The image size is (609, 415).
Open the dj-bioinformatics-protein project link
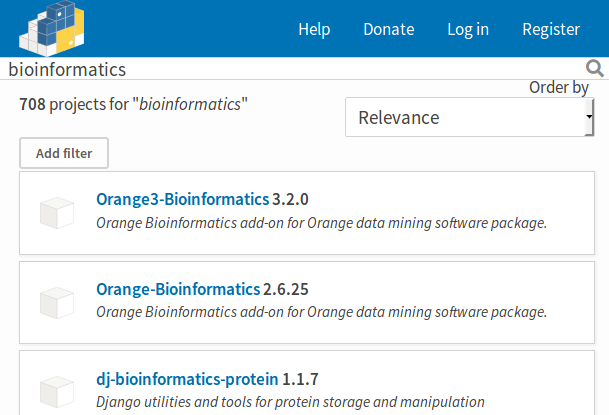(x=187, y=379)
